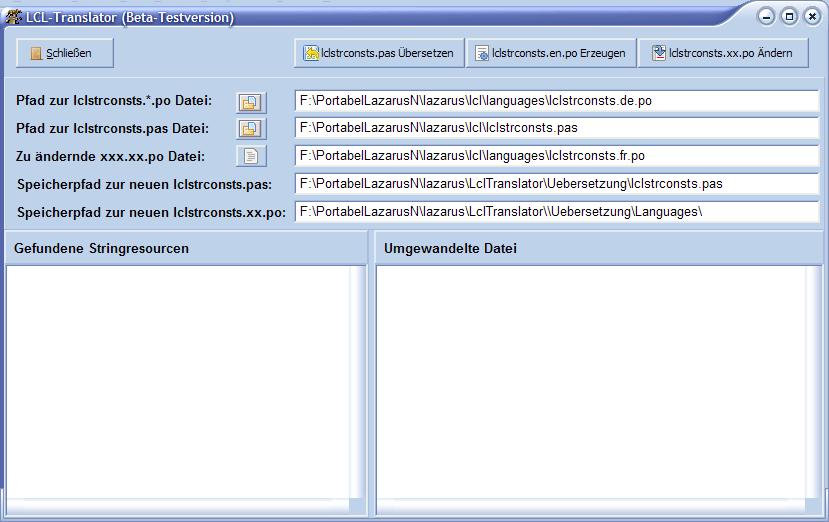Focus the Uebersetzung\Languages\ save path field
The height and width of the screenshot is (522, 829).
pyautogui.click(x=556, y=212)
